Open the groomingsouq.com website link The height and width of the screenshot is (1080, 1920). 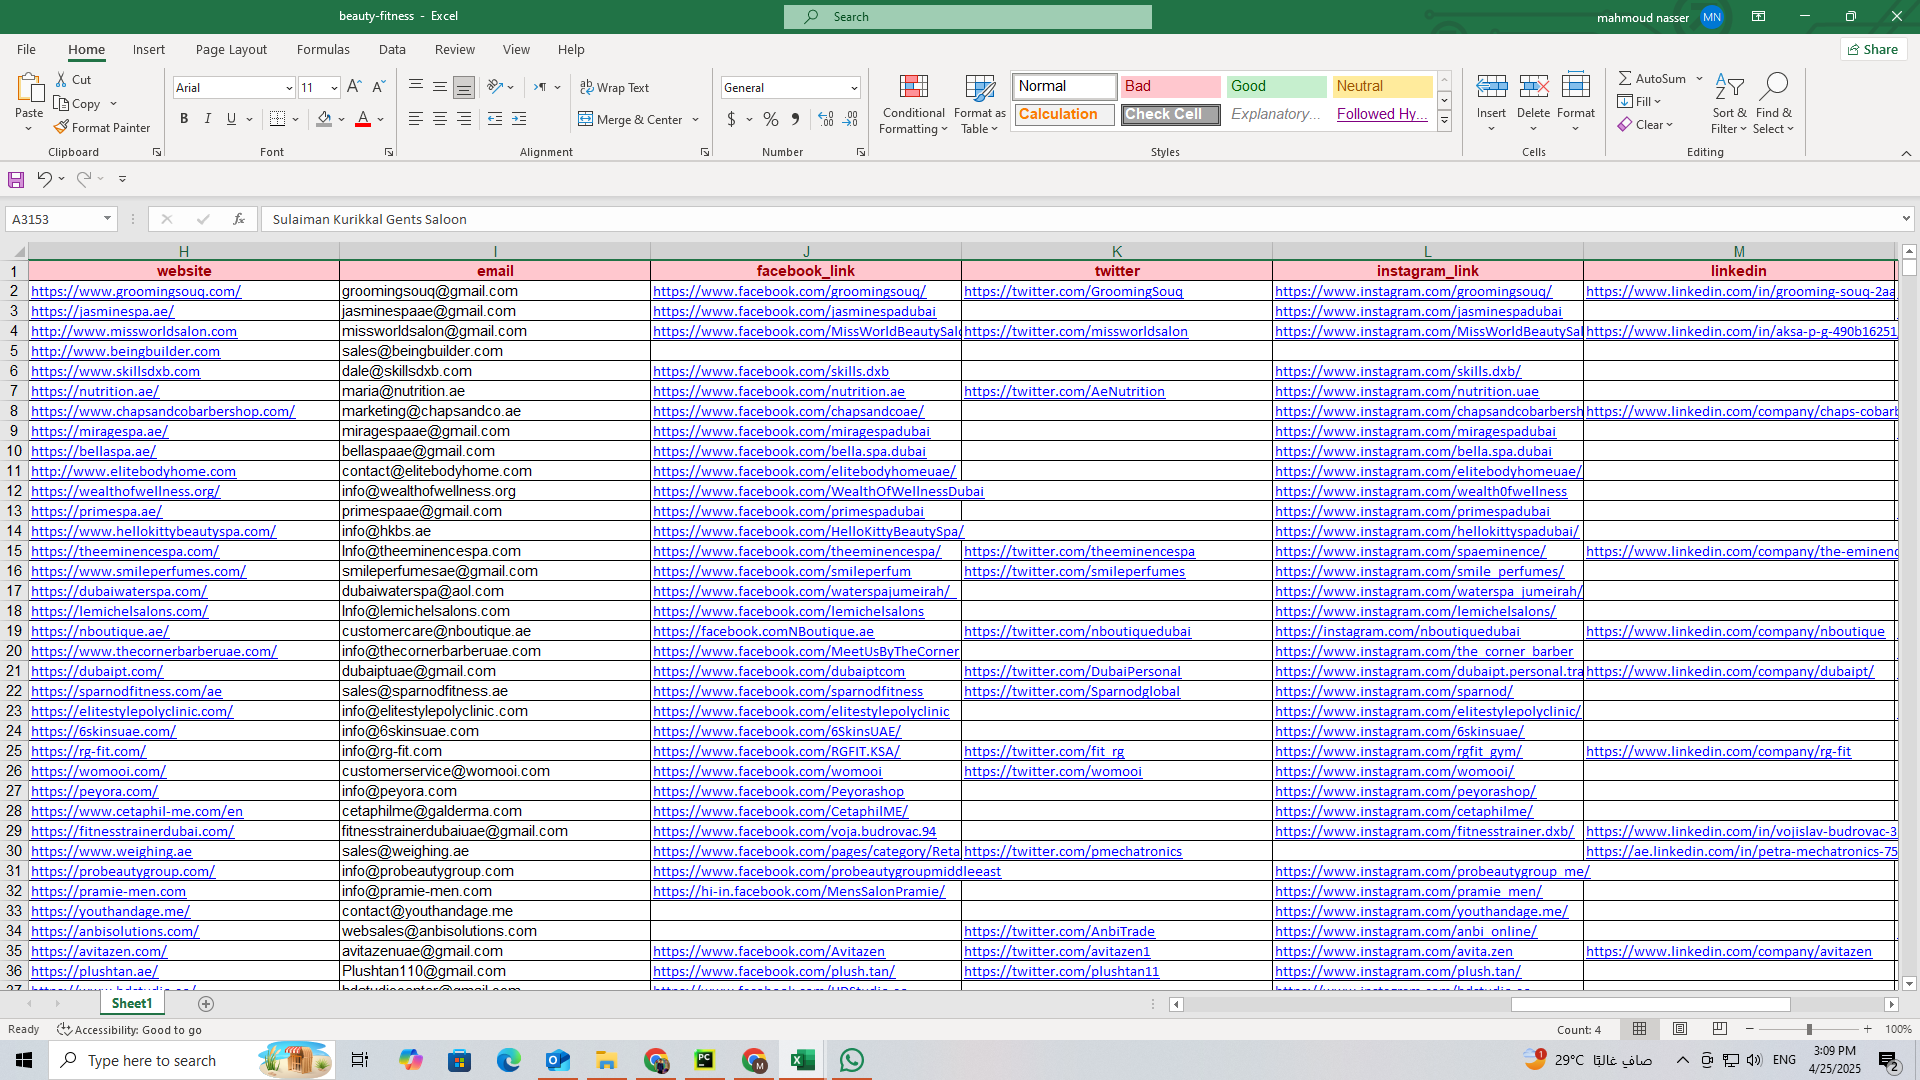point(136,291)
